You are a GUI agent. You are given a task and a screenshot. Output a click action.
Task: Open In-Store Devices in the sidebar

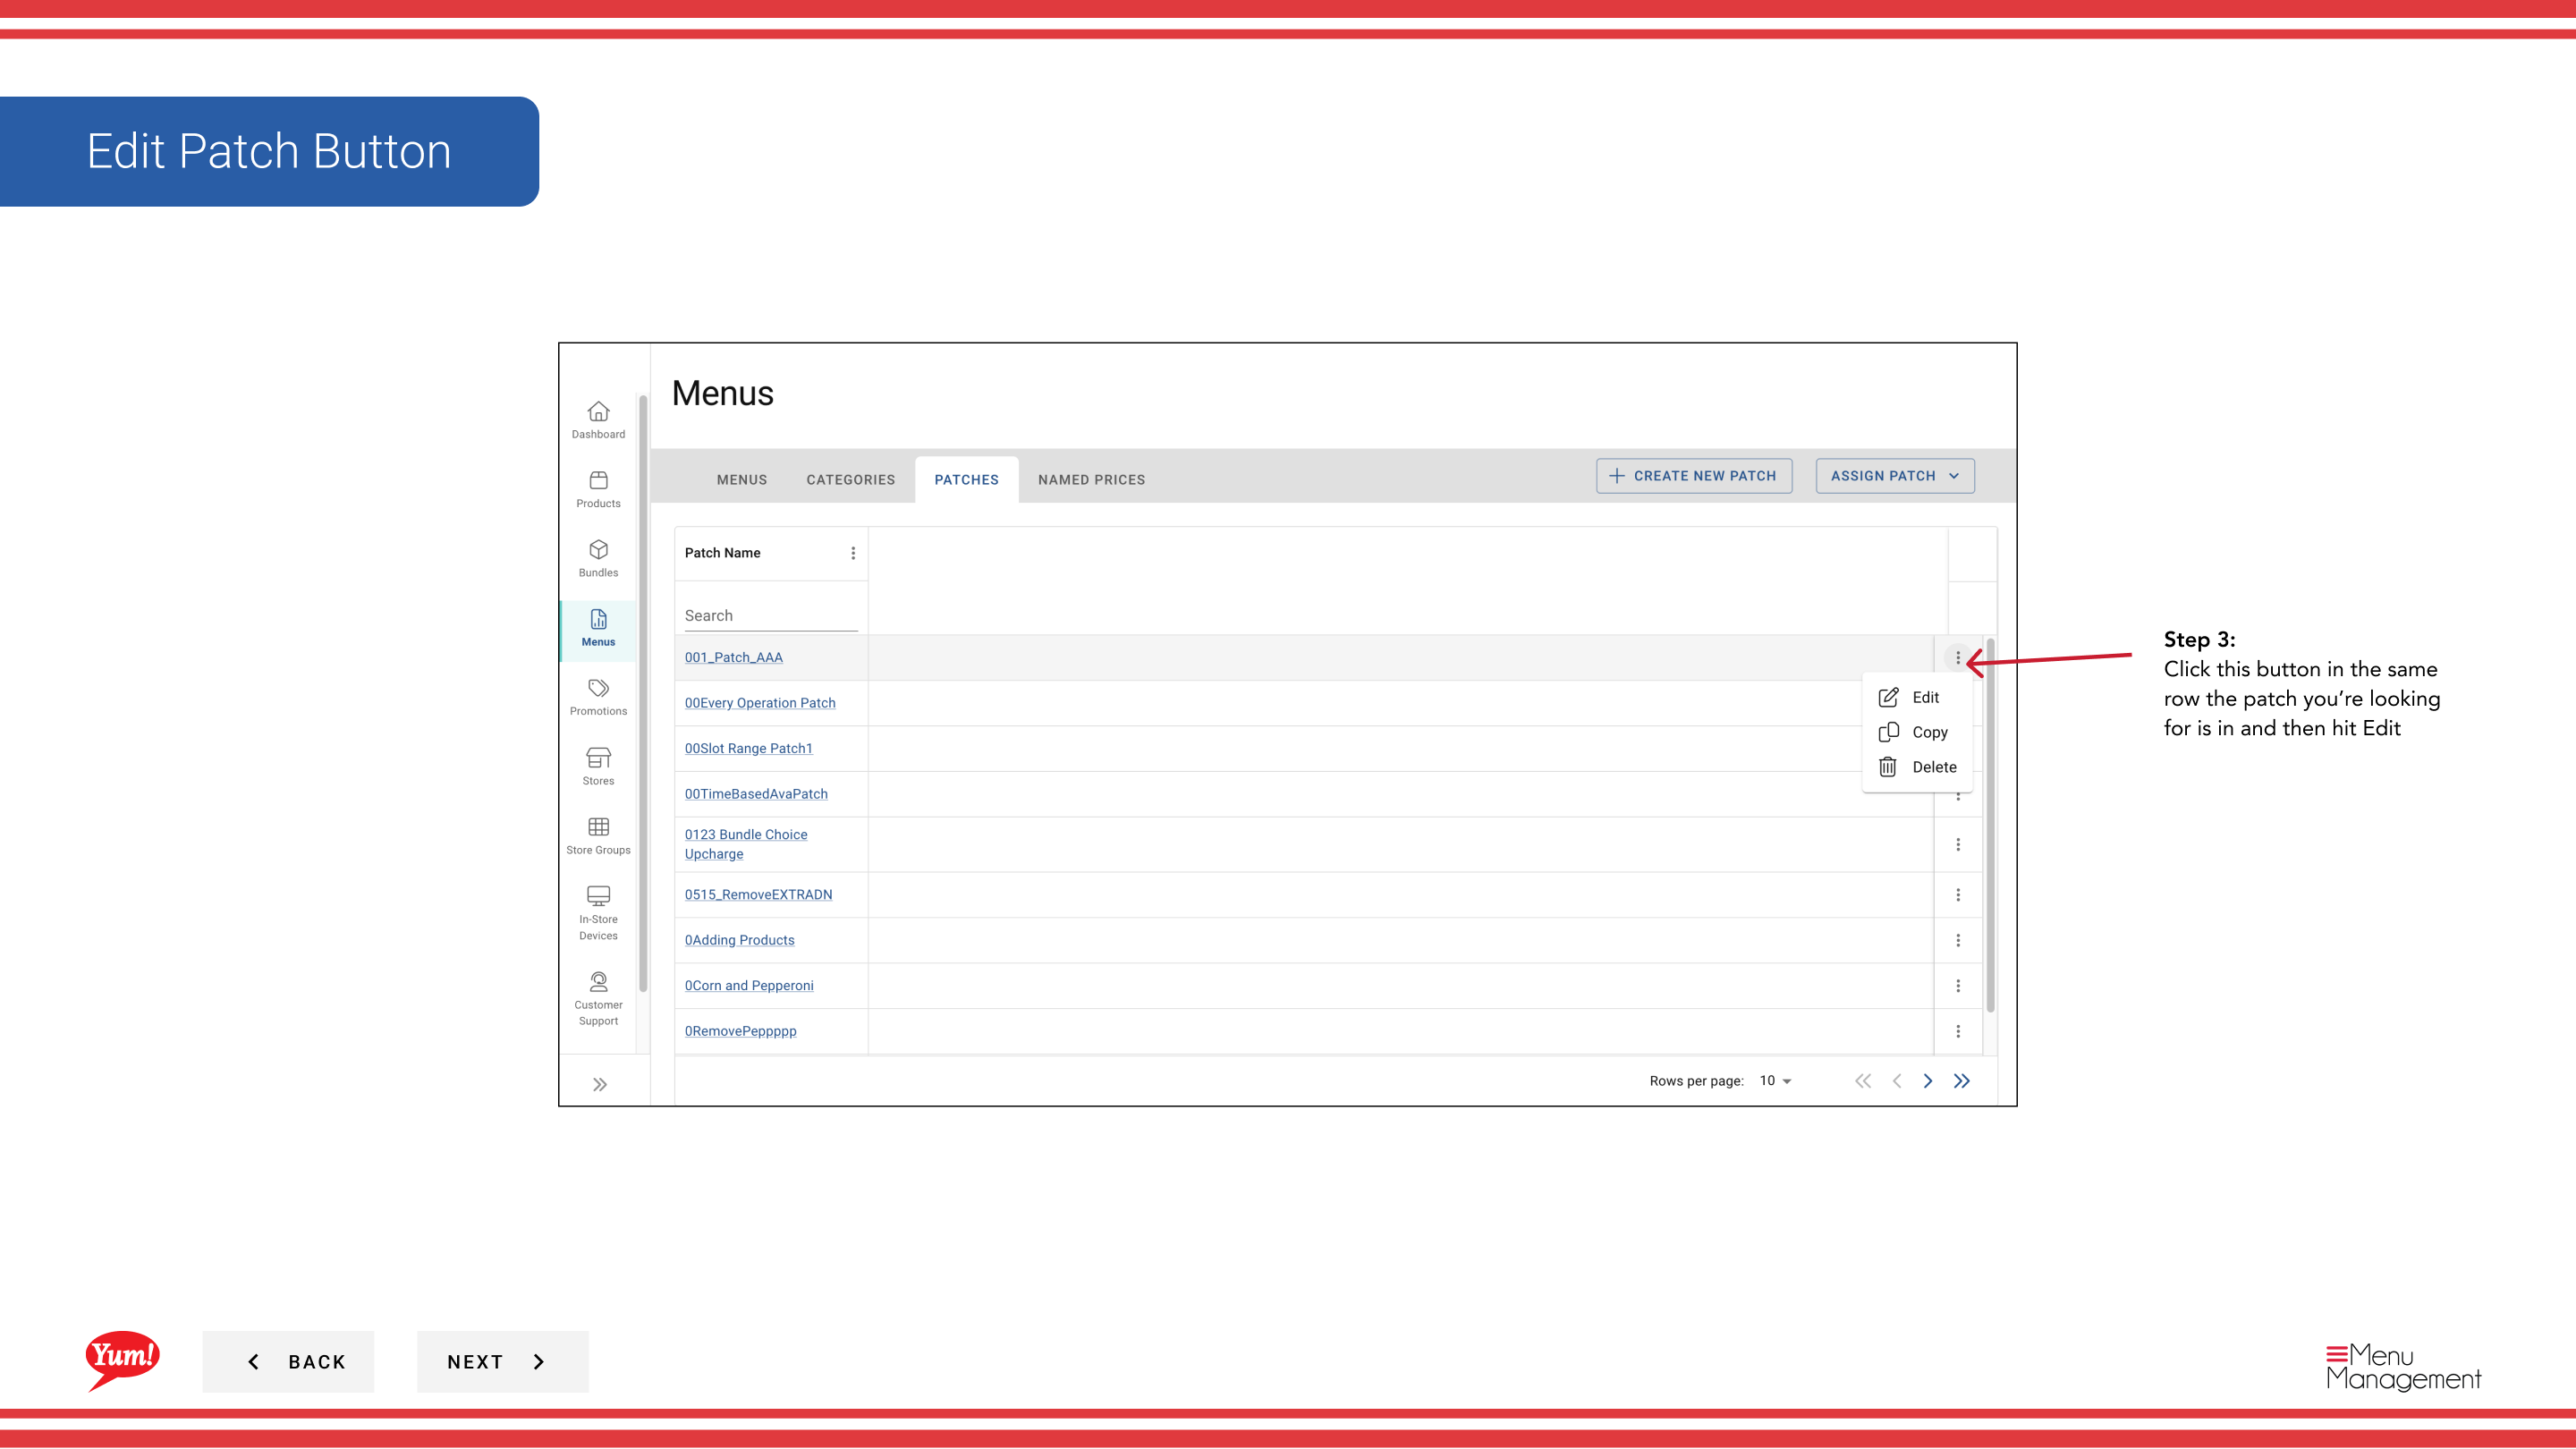click(x=598, y=913)
